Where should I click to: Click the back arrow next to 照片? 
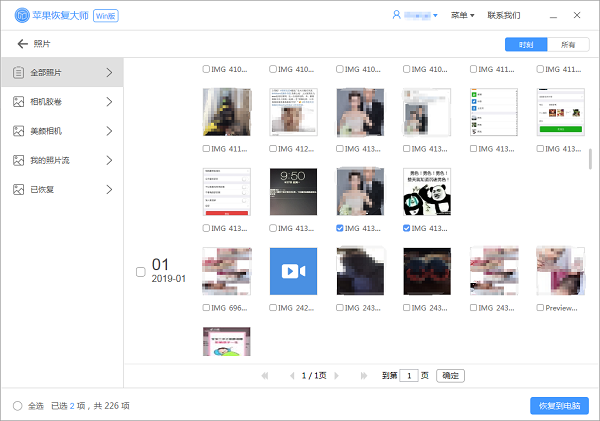pyautogui.click(x=23, y=44)
